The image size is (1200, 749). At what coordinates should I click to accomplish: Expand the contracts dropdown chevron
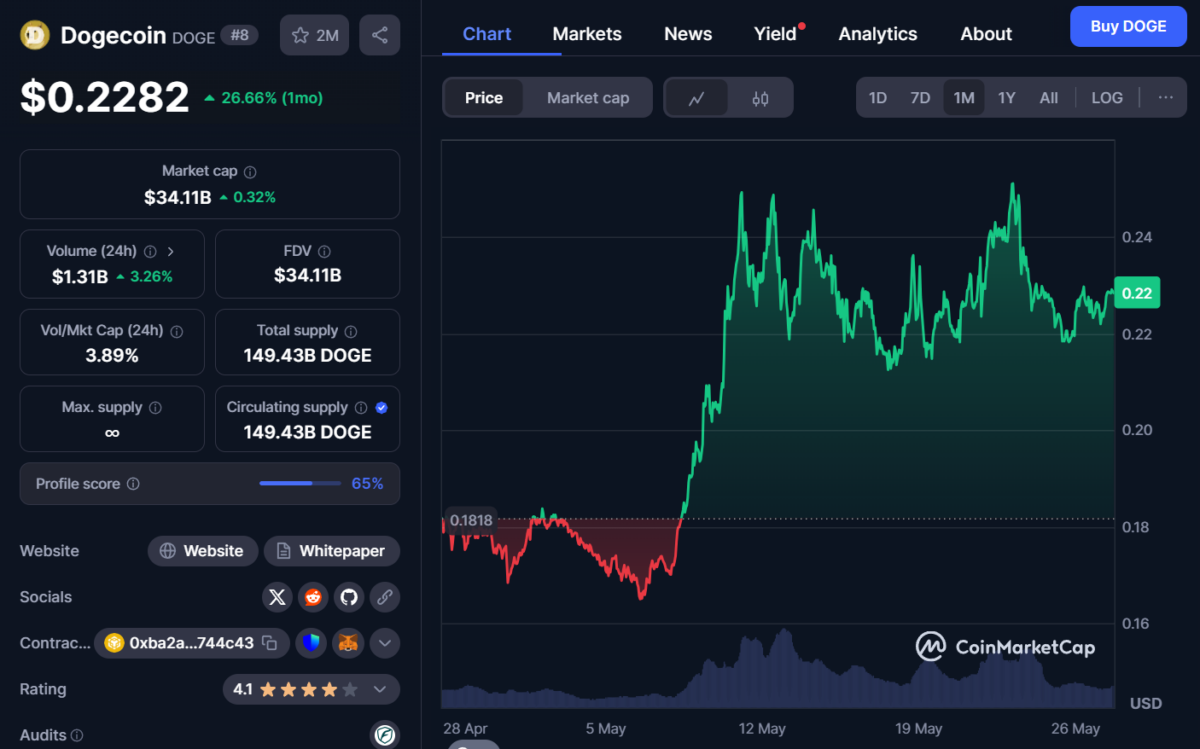(x=385, y=643)
